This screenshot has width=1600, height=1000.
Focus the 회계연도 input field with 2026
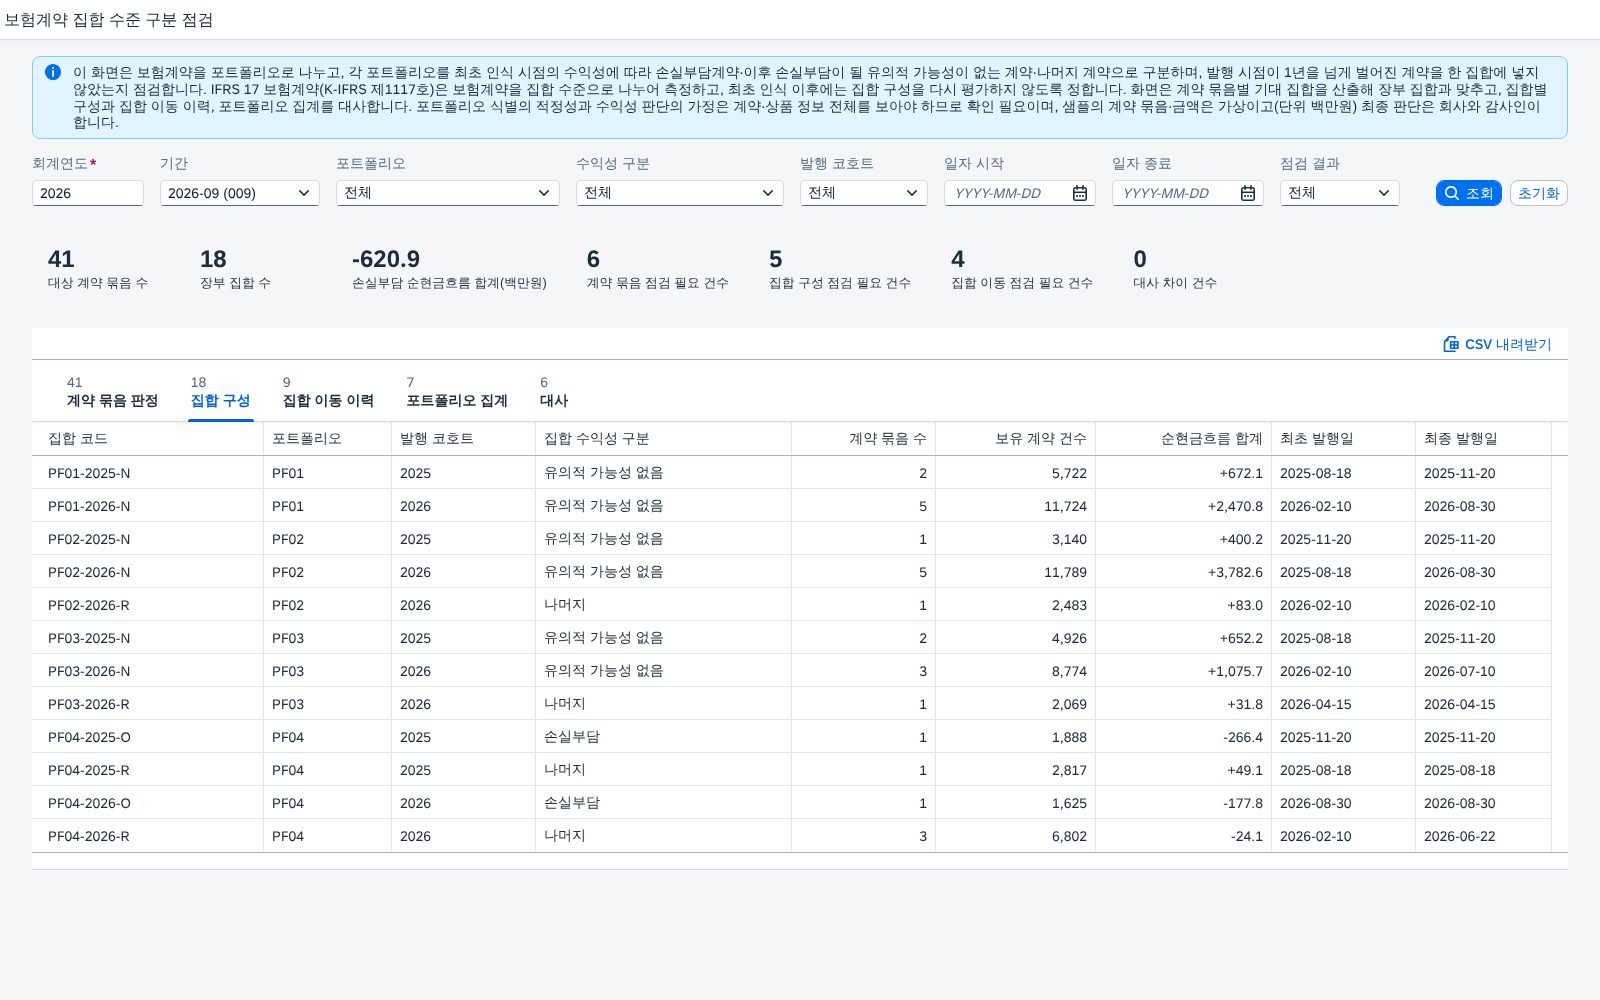(88, 193)
